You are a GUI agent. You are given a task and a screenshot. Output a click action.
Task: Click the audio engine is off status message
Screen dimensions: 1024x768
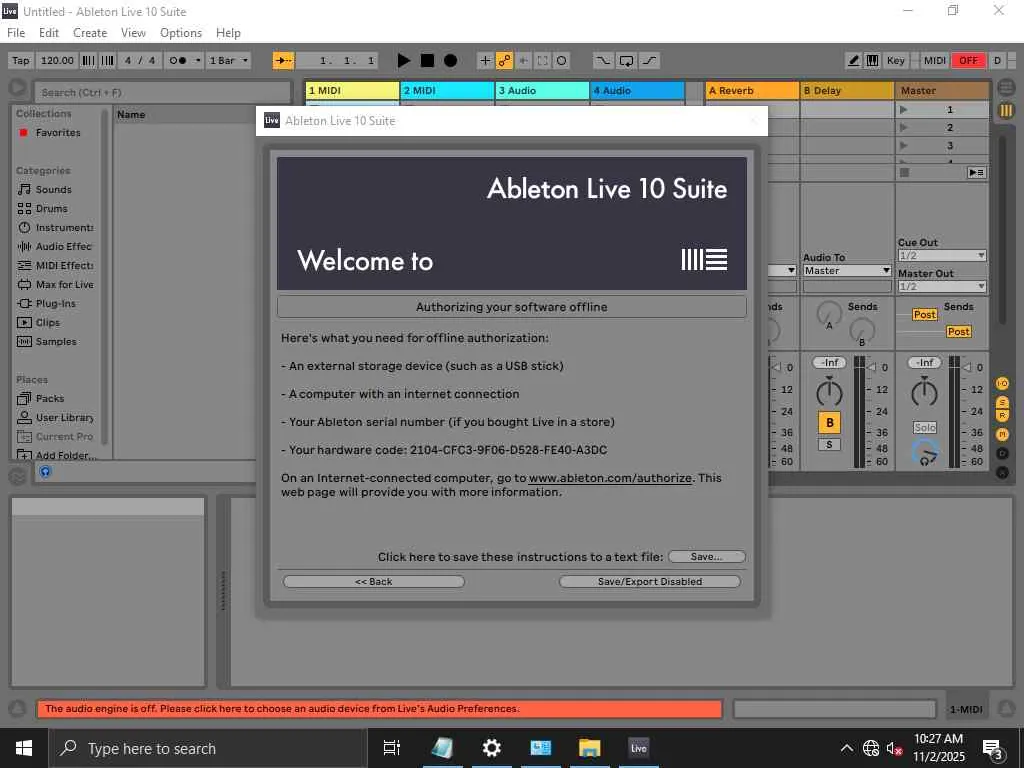379,709
